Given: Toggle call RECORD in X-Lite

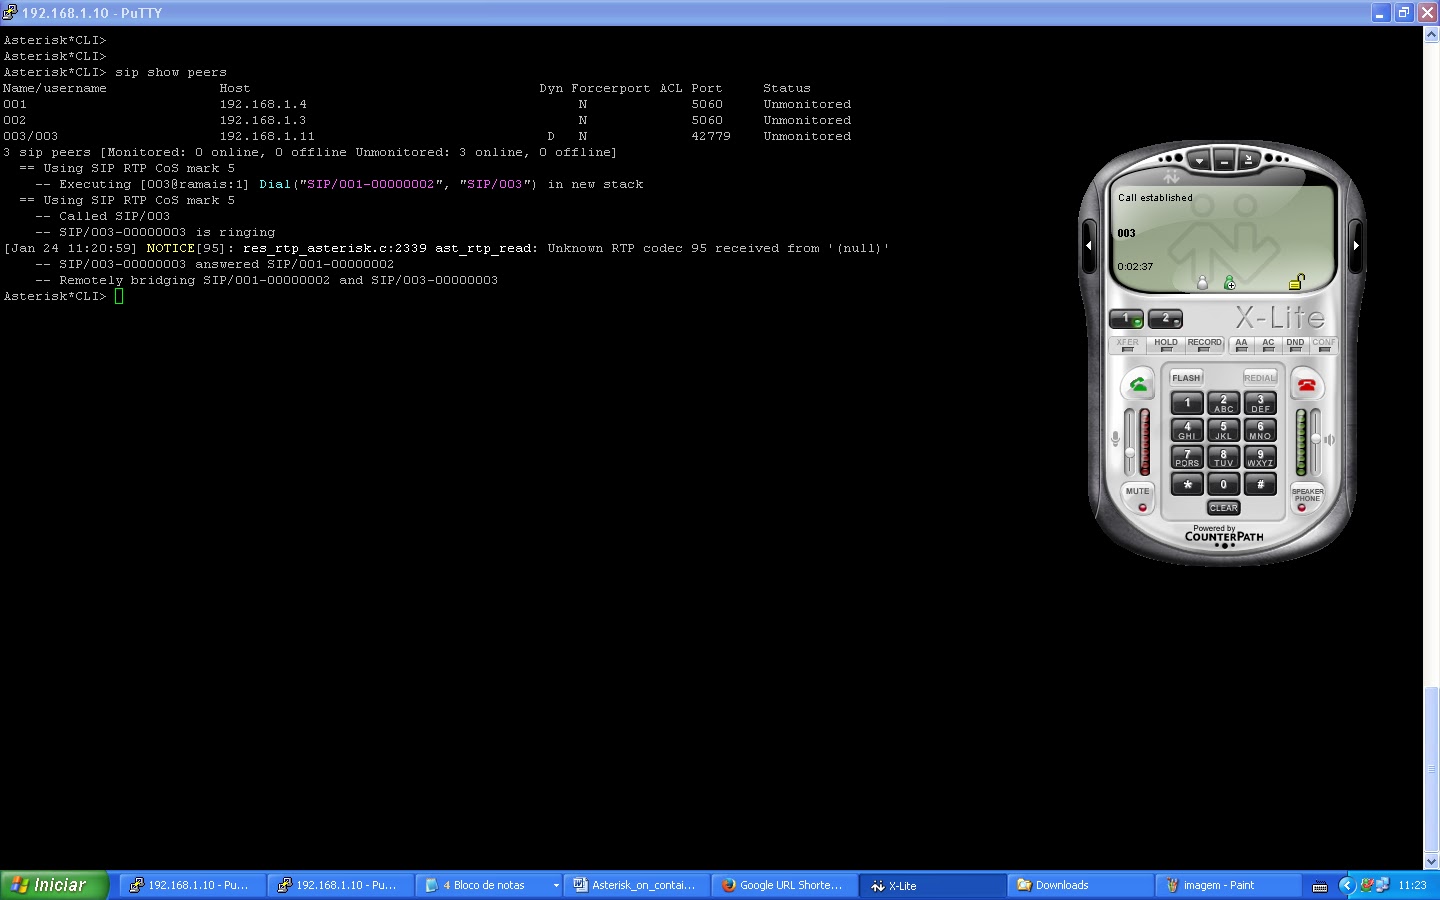Looking at the screenshot, I should pos(1204,344).
